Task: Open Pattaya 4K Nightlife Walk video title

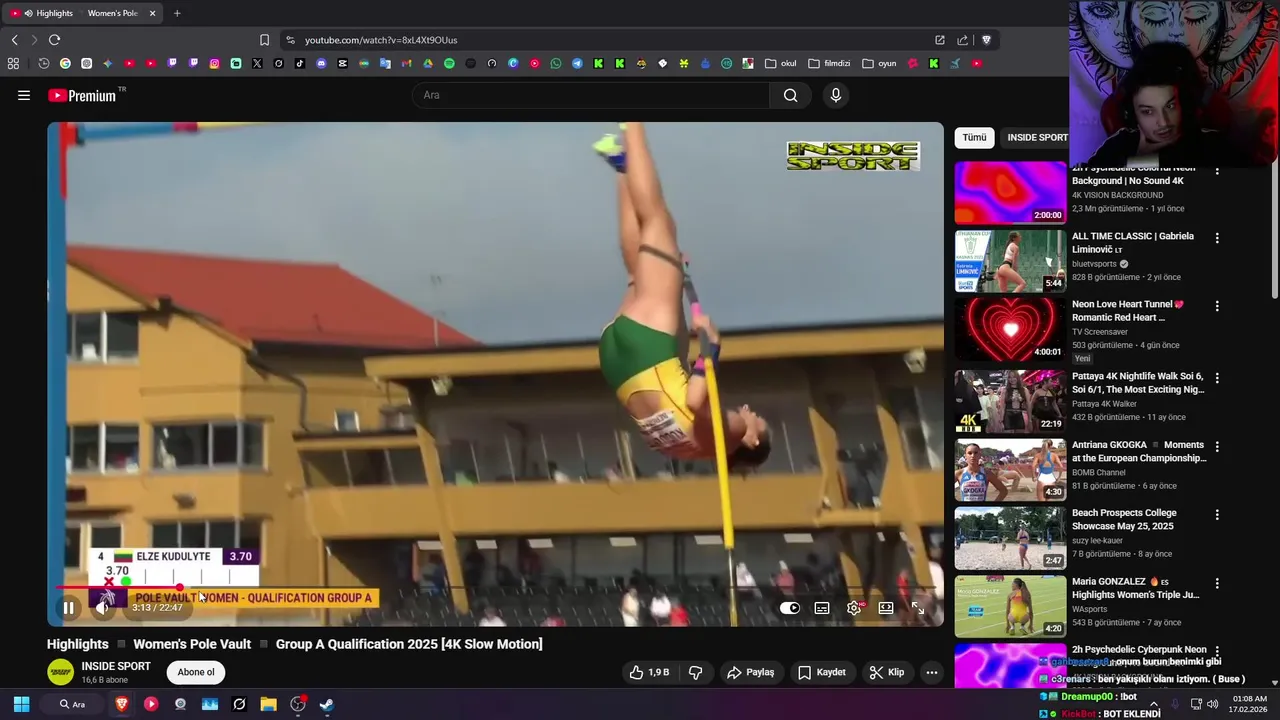Action: pyautogui.click(x=1138, y=383)
